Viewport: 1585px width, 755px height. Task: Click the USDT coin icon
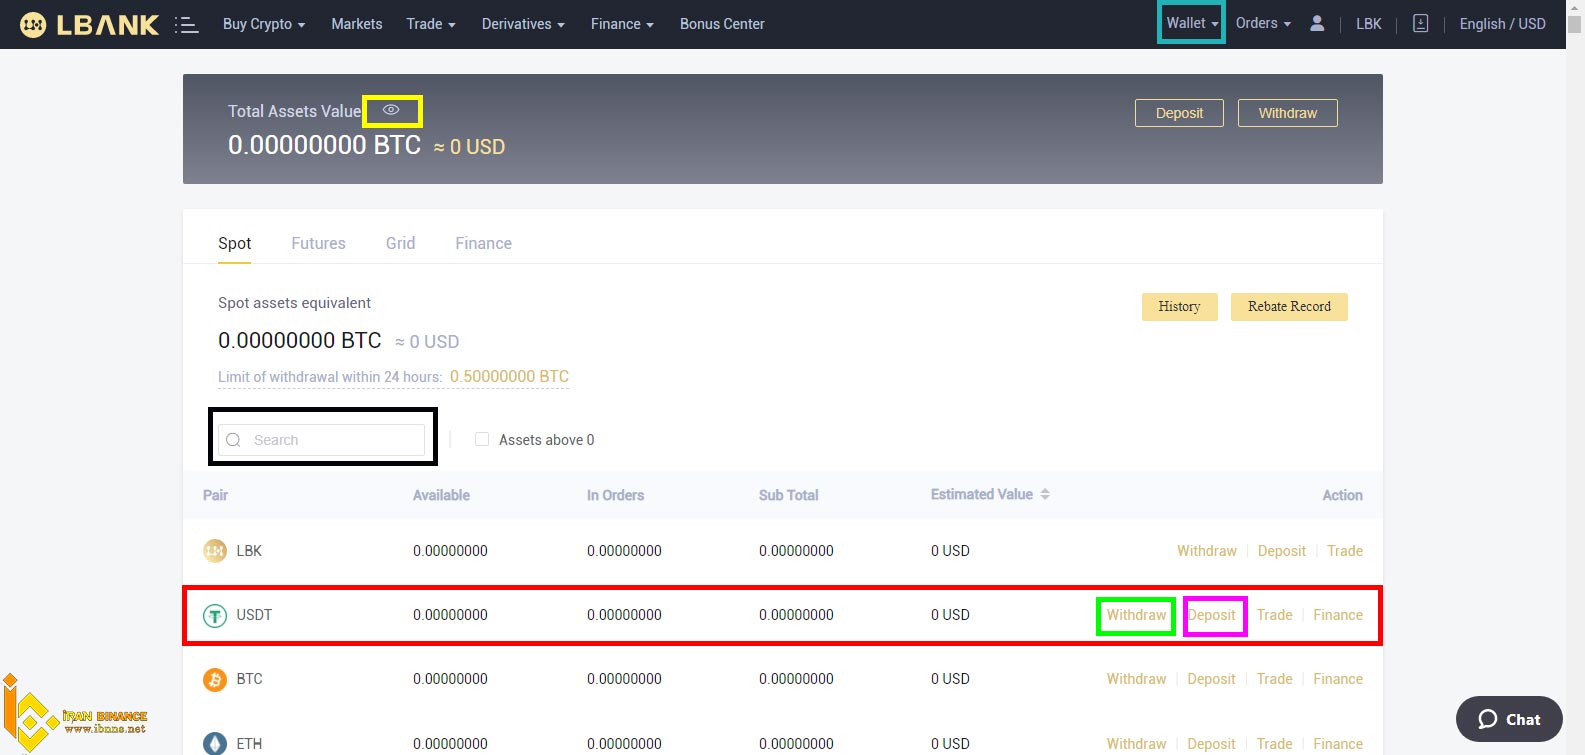(215, 616)
